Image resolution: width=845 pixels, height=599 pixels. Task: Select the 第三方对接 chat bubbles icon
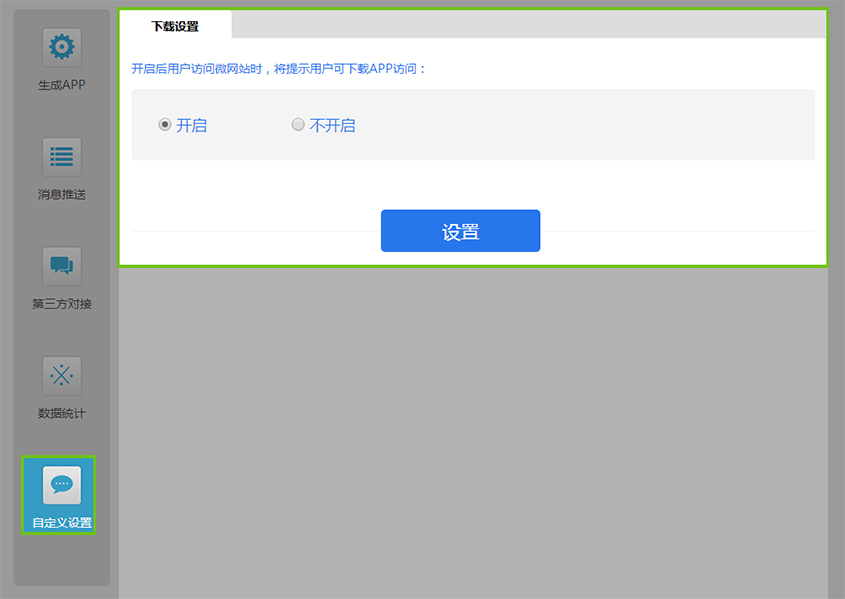(x=62, y=266)
